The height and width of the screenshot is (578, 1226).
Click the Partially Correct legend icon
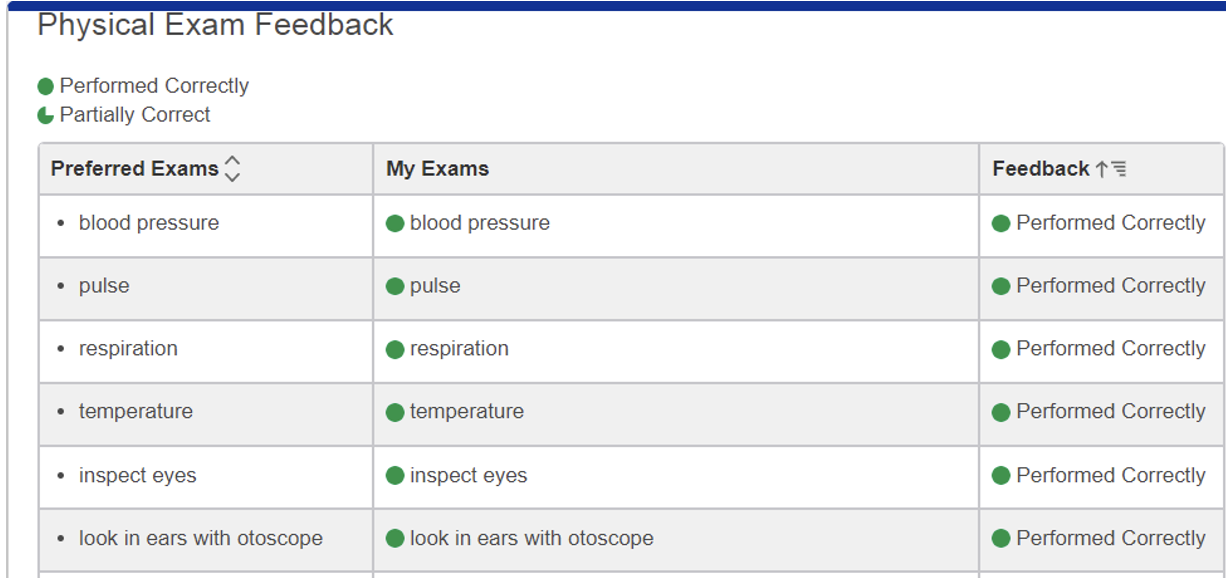tap(45, 116)
